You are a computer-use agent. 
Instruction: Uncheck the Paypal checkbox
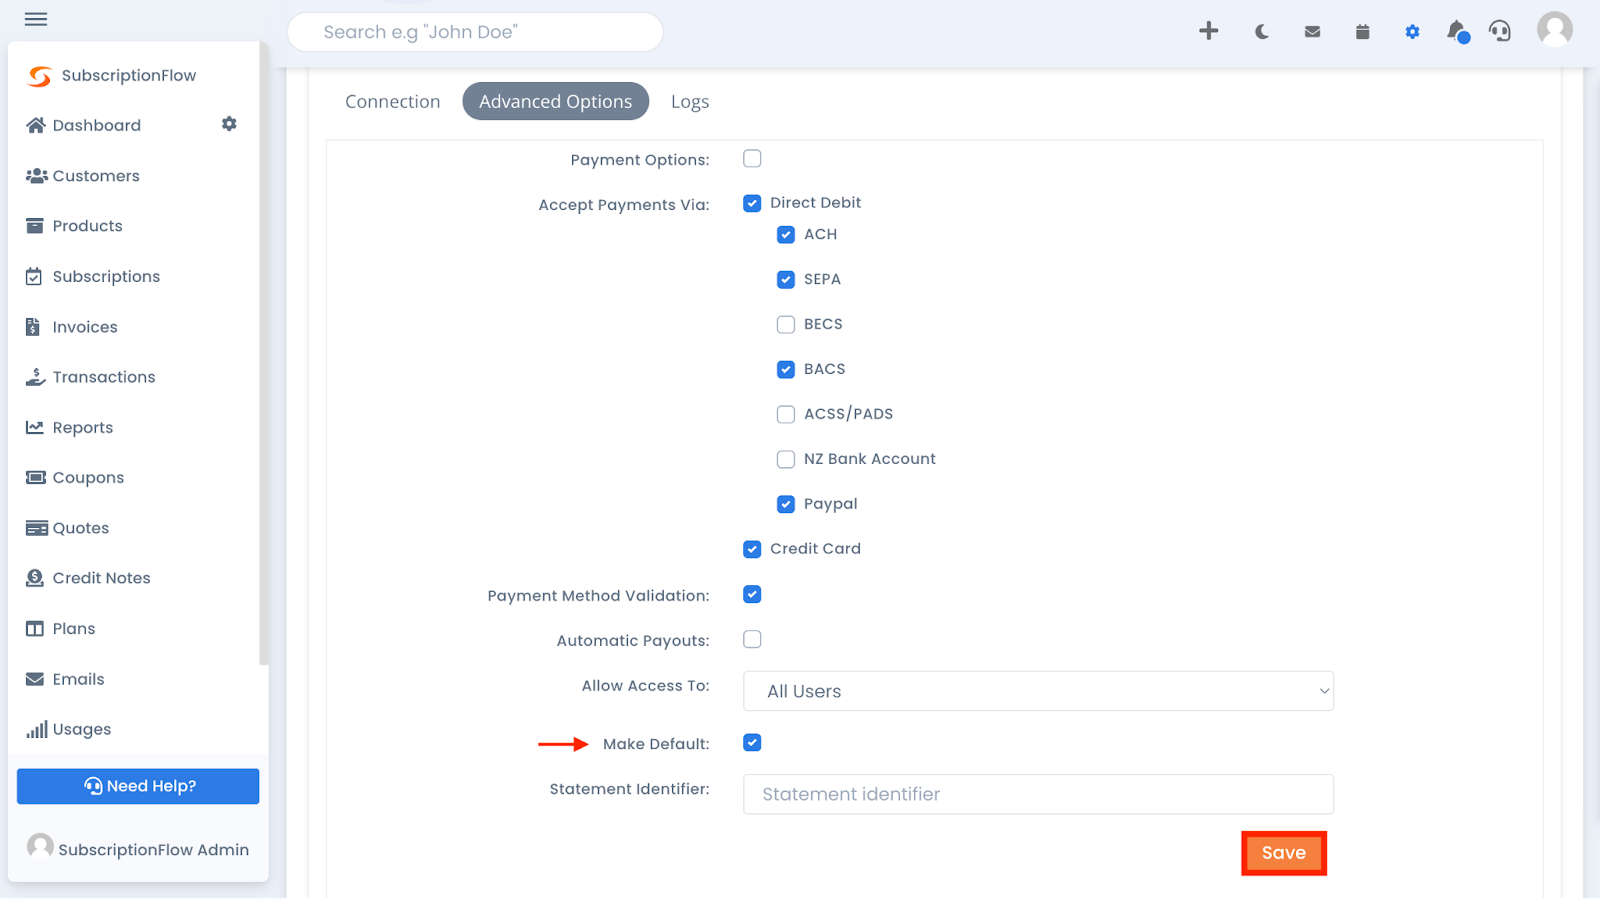click(x=786, y=505)
